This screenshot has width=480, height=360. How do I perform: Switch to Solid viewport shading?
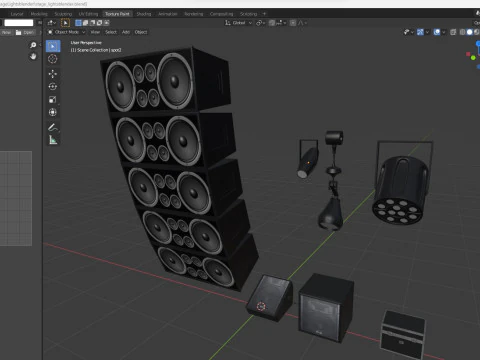(470, 32)
